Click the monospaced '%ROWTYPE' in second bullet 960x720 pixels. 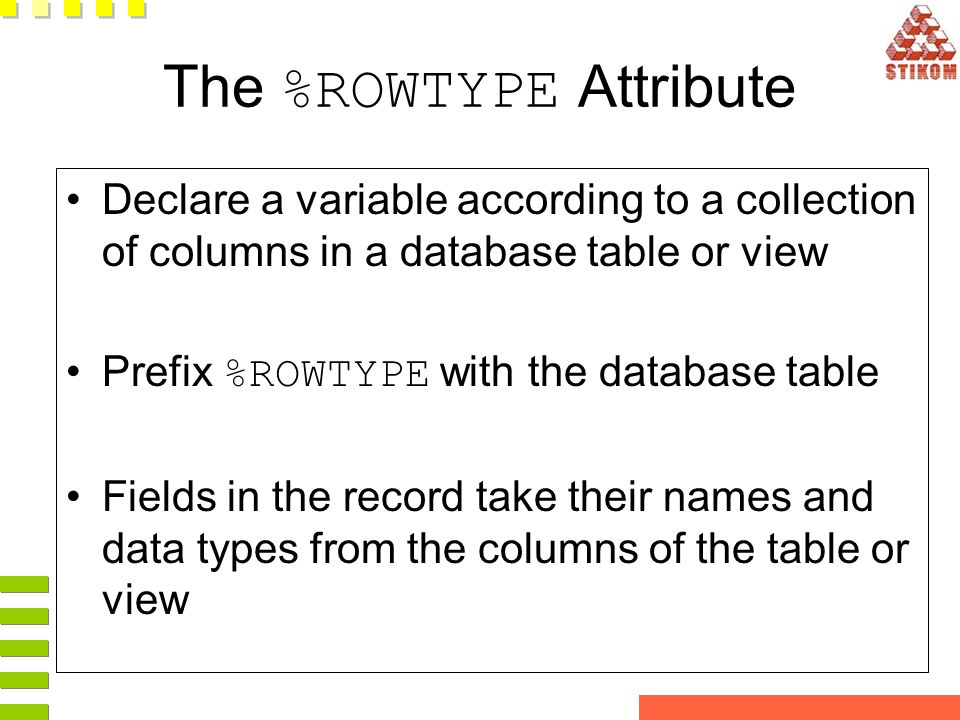[x=327, y=373]
